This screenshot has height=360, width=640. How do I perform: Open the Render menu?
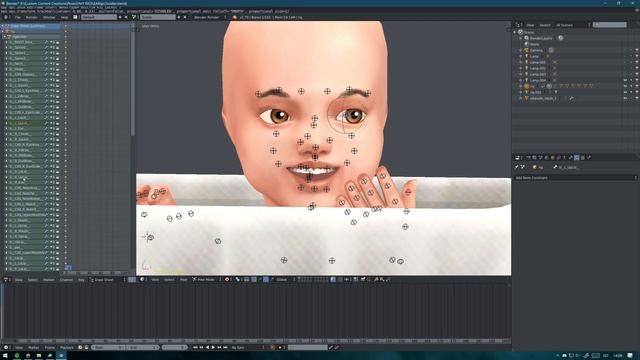31,17
